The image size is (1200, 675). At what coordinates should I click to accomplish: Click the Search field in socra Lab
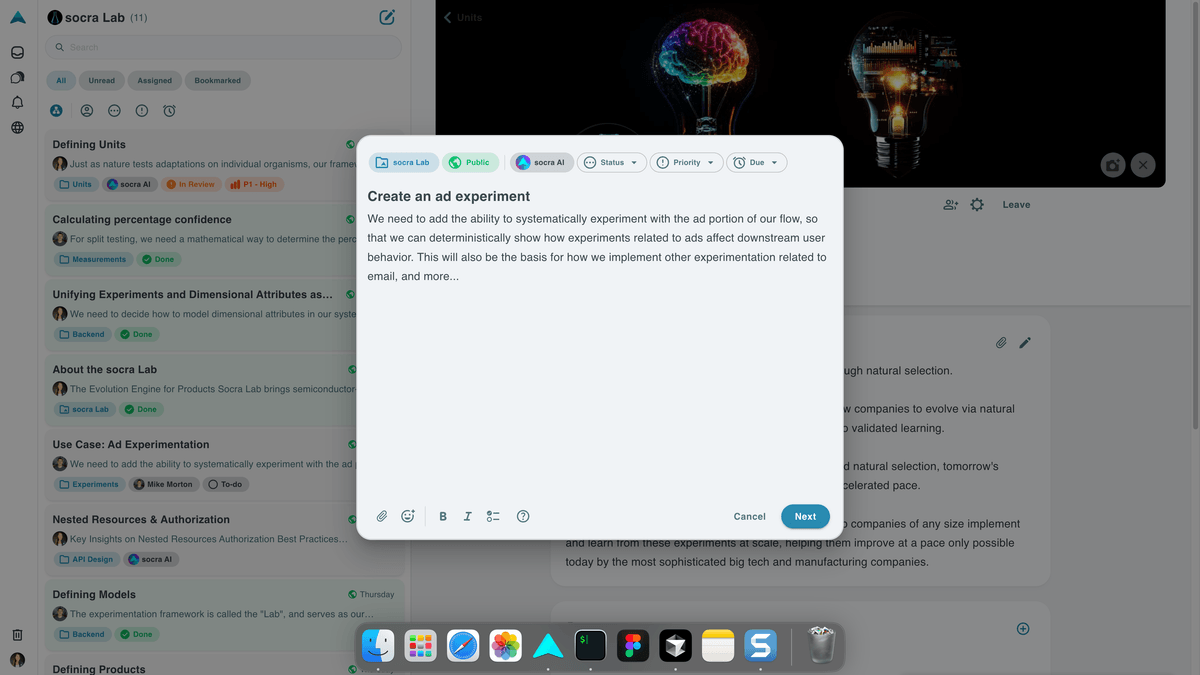click(223, 47)
